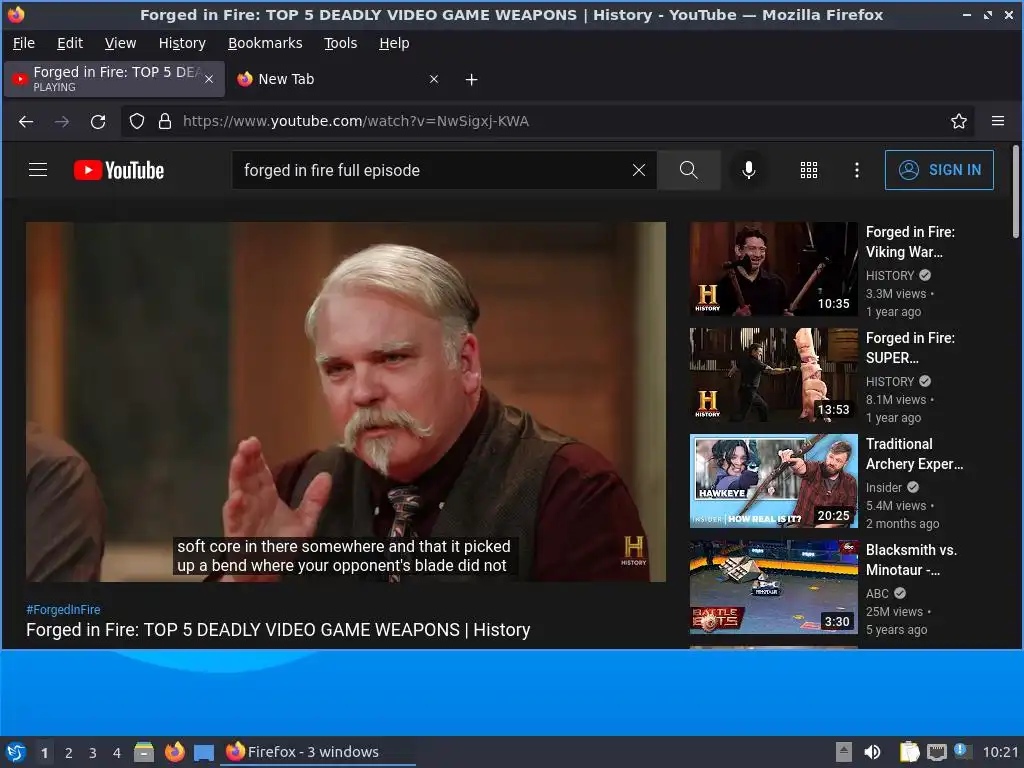This screenshot has width=1024, height=768.
Task: Click the BattleBots 3:30 thumbnail
Action: [x=774, y=586]
